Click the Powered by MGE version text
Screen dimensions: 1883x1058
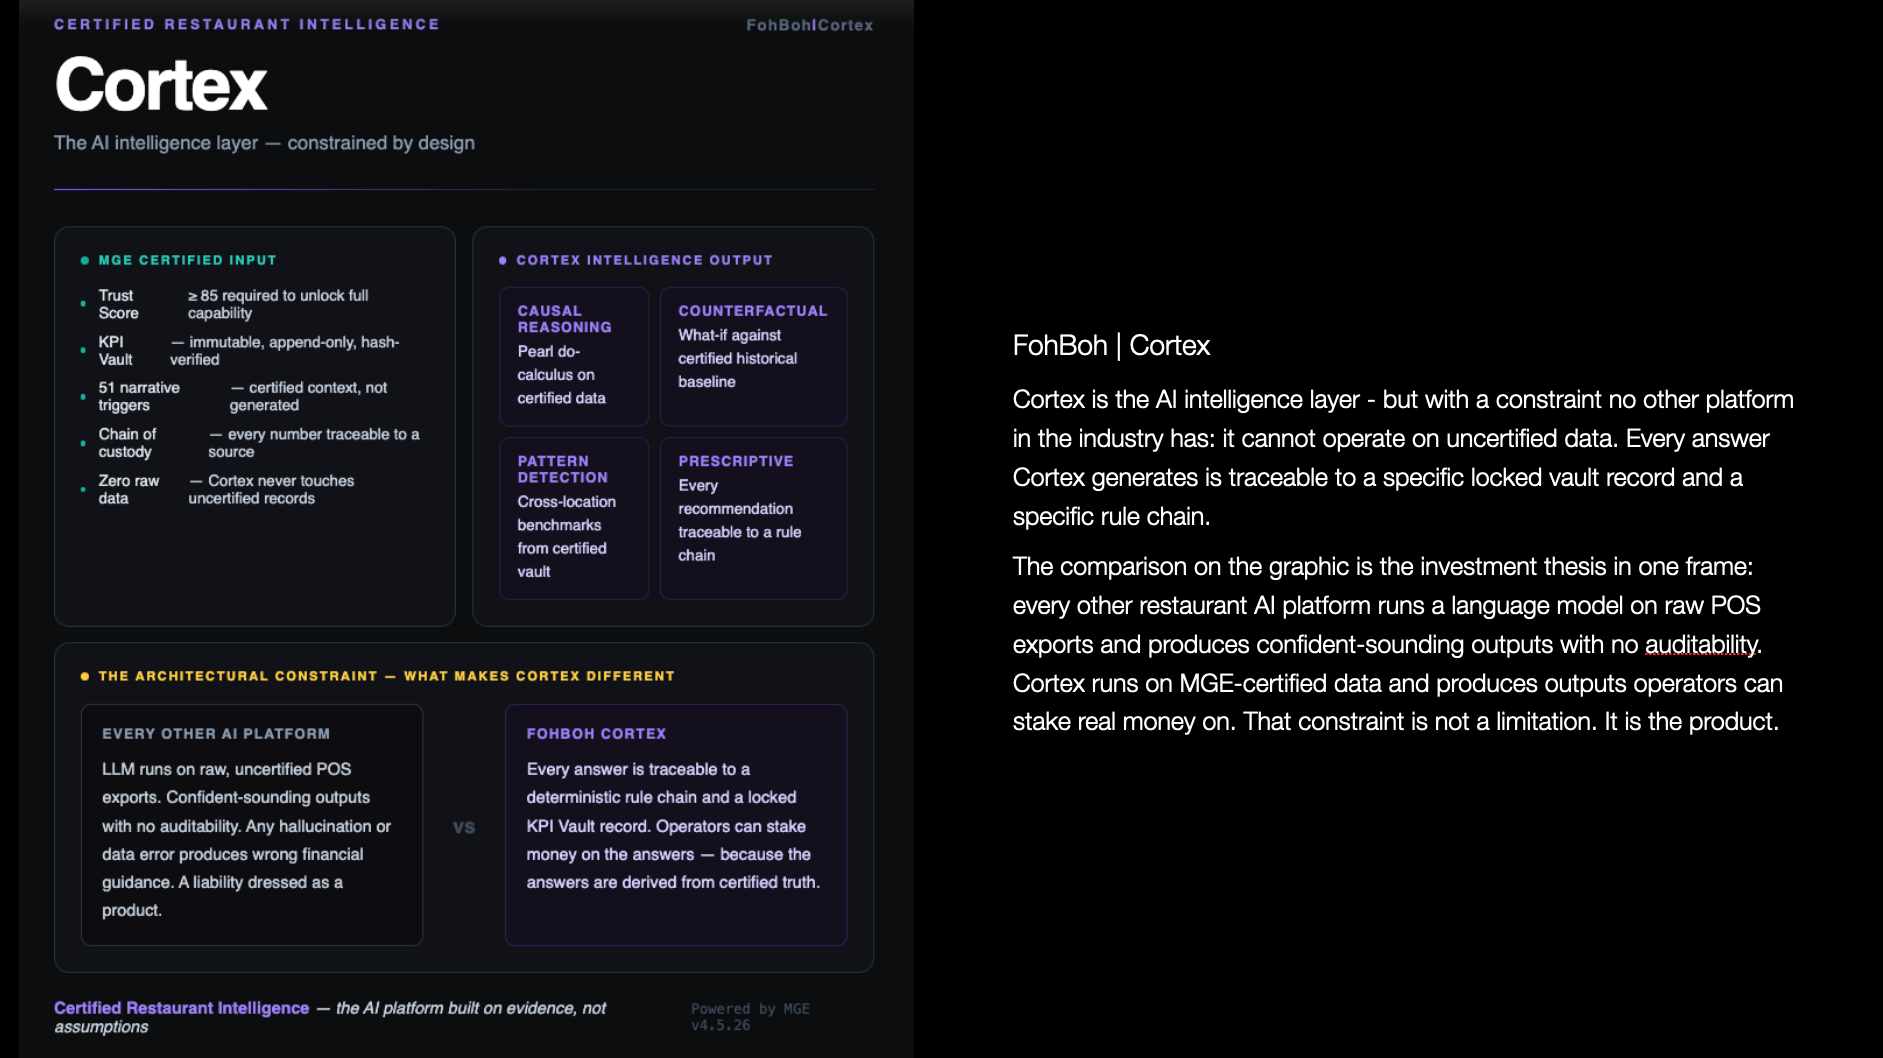click(750, 1017)
